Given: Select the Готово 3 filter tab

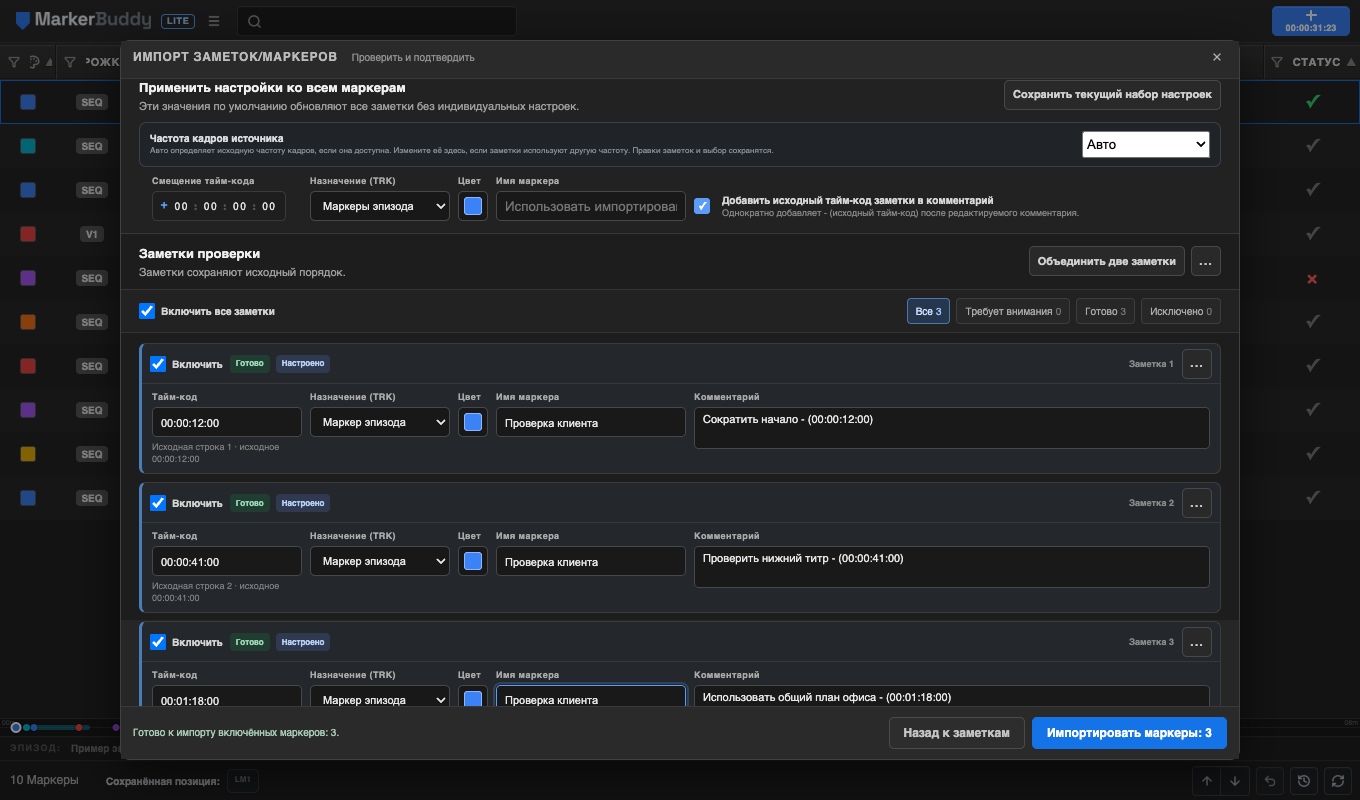Looking at the screenshot, I should (x=1105, y=312).
